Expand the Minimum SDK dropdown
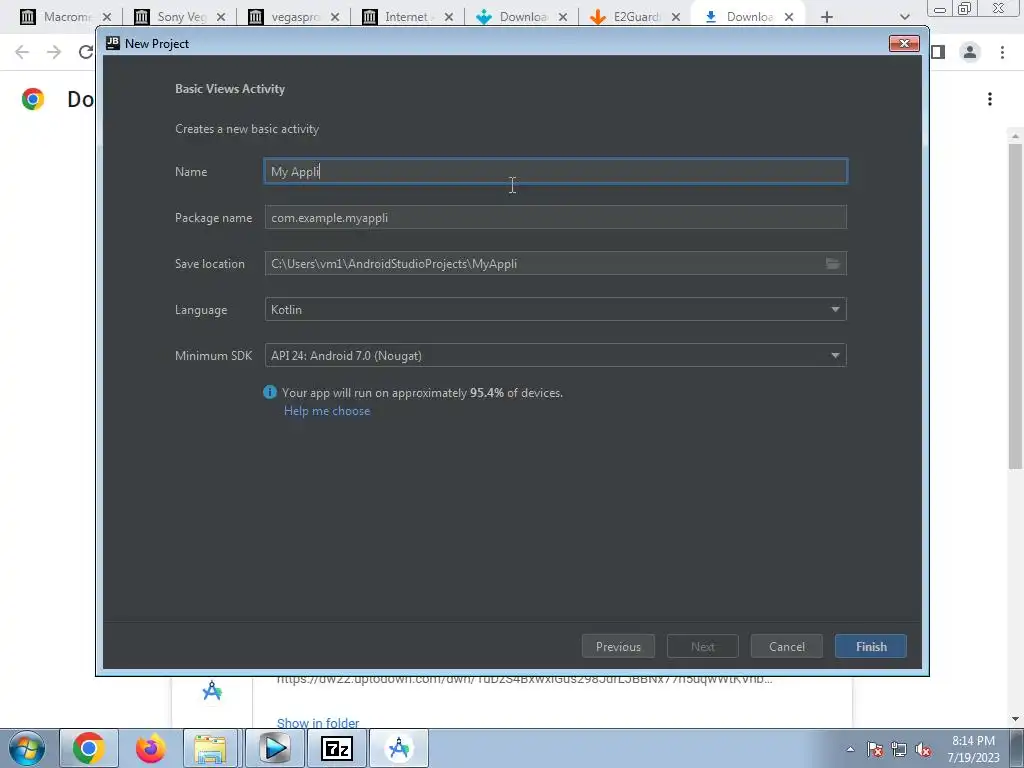This screenshot has height=768, width=1024. coord(556,355)
